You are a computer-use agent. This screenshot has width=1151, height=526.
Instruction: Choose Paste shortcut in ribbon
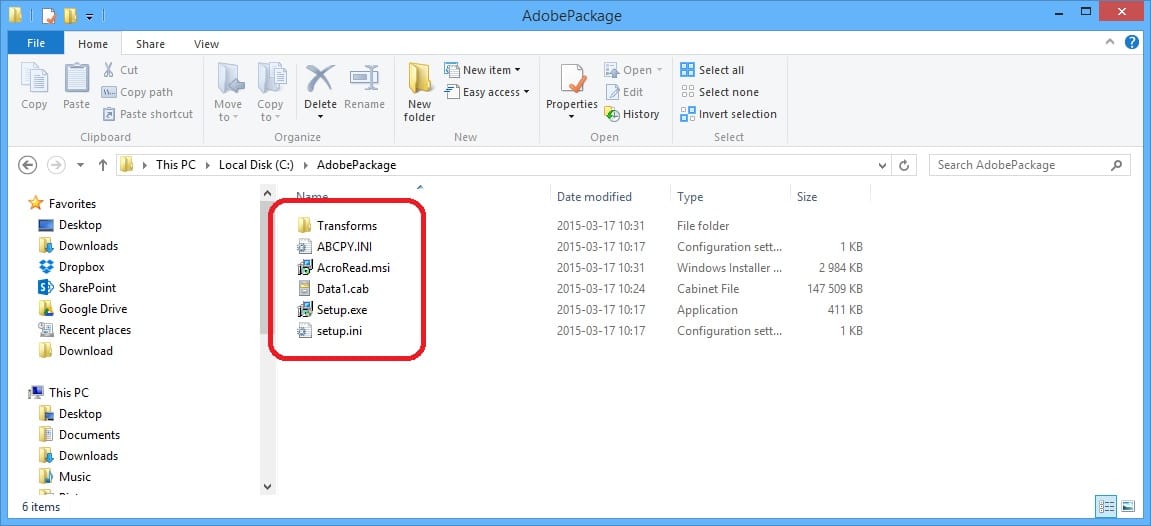click(147, 114)
